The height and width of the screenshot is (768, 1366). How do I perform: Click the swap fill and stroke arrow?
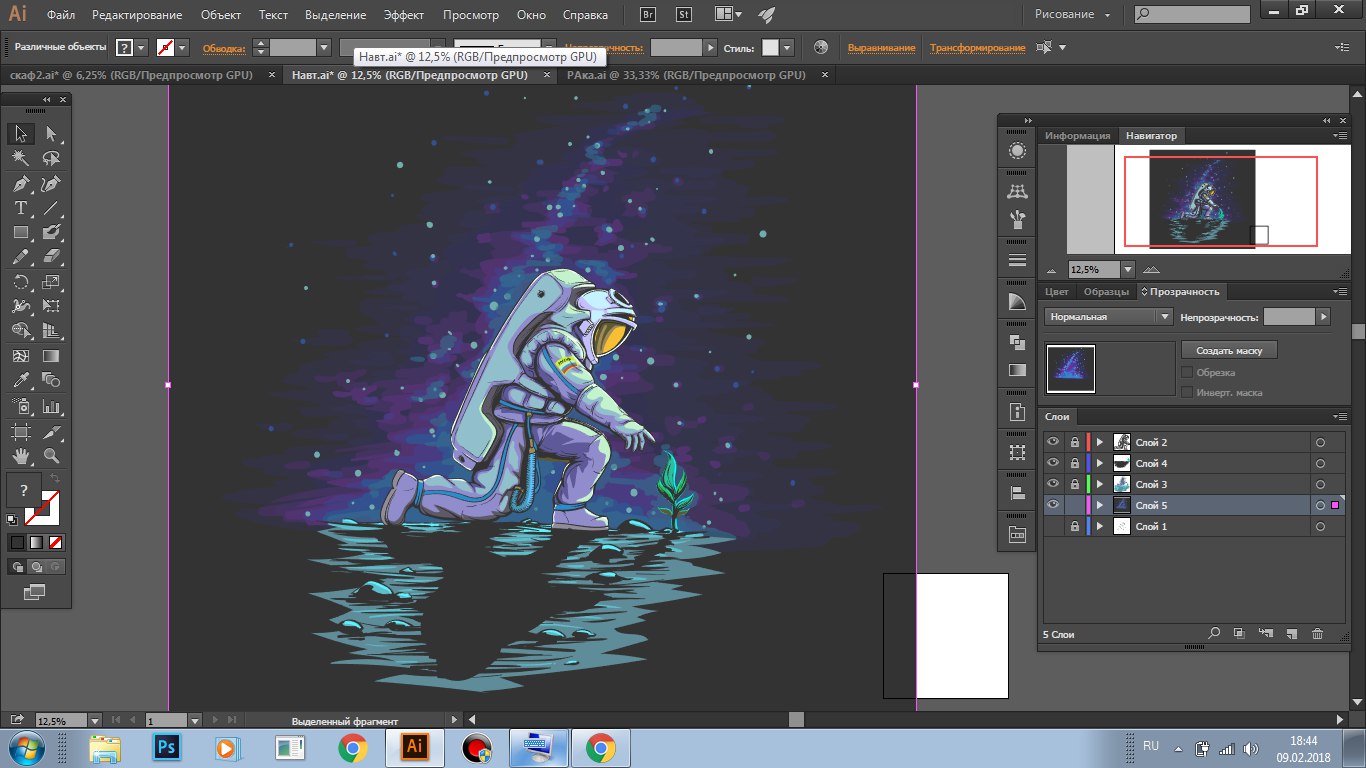coord(56,479)
